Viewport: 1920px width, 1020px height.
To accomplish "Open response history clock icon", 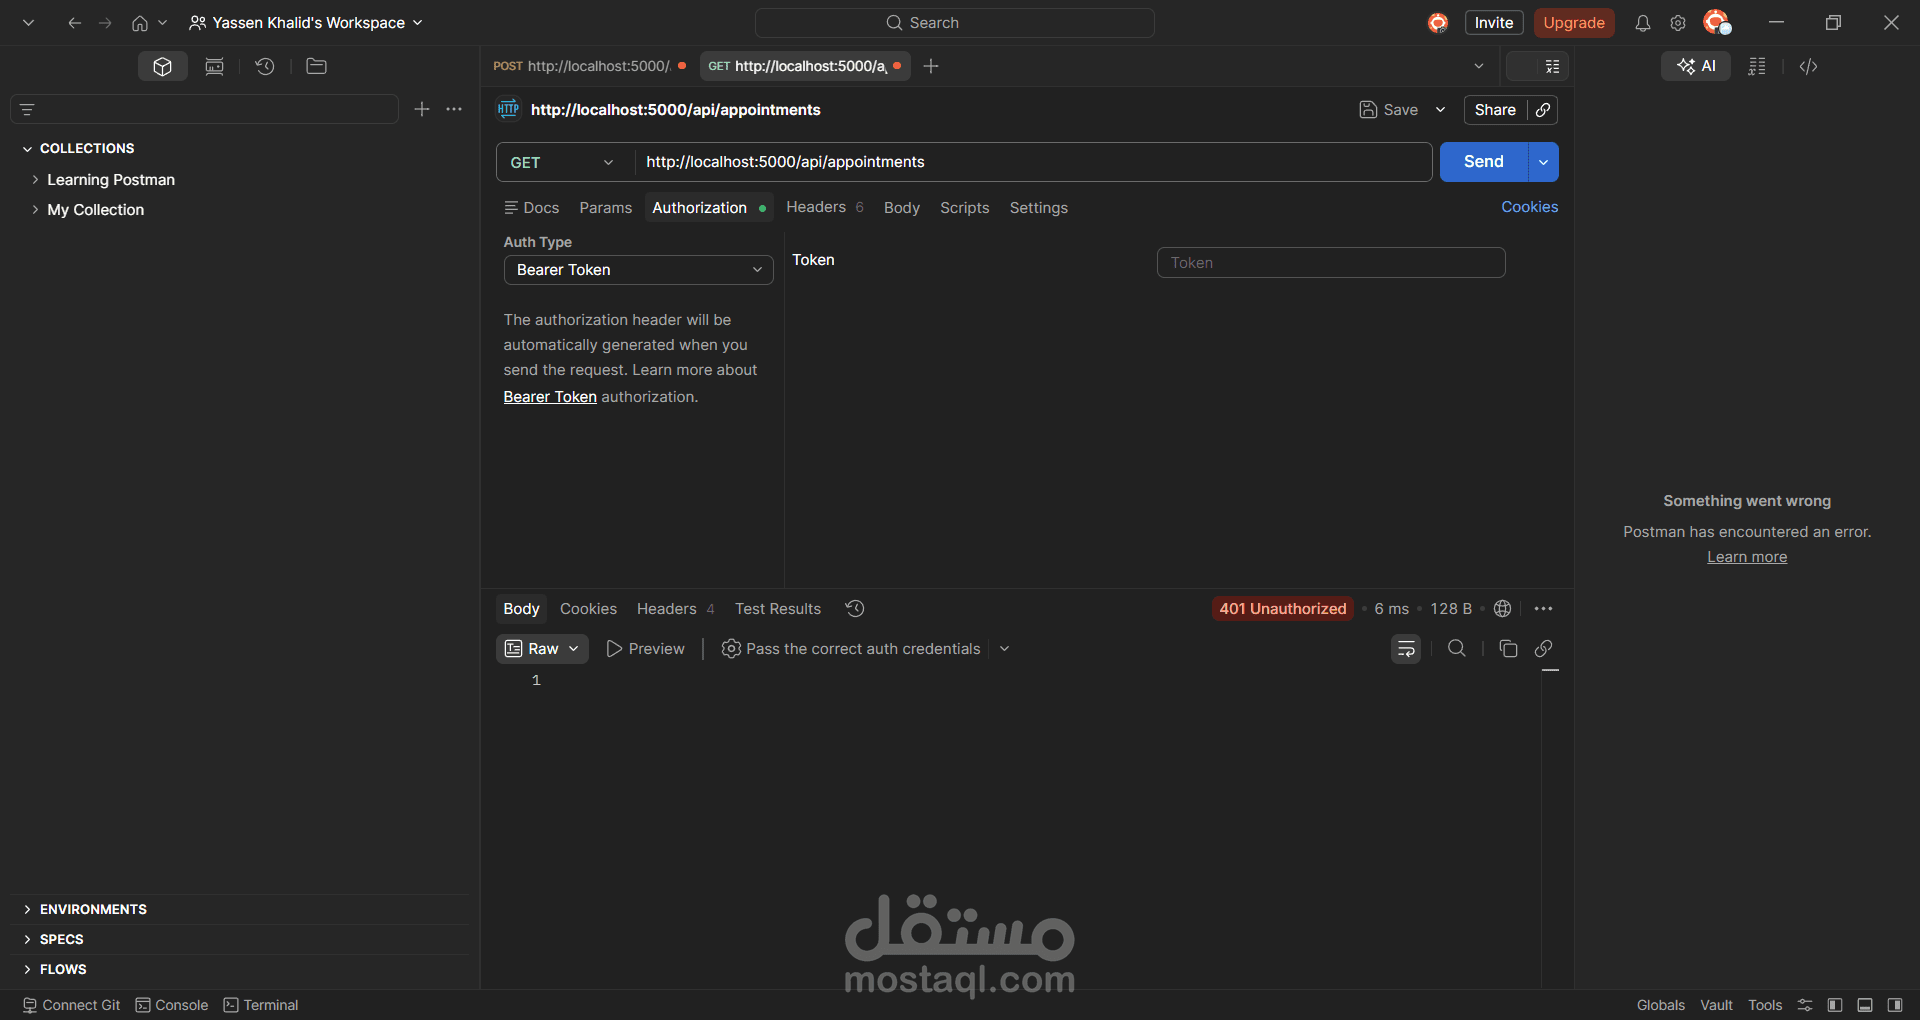I will [855, 608].
